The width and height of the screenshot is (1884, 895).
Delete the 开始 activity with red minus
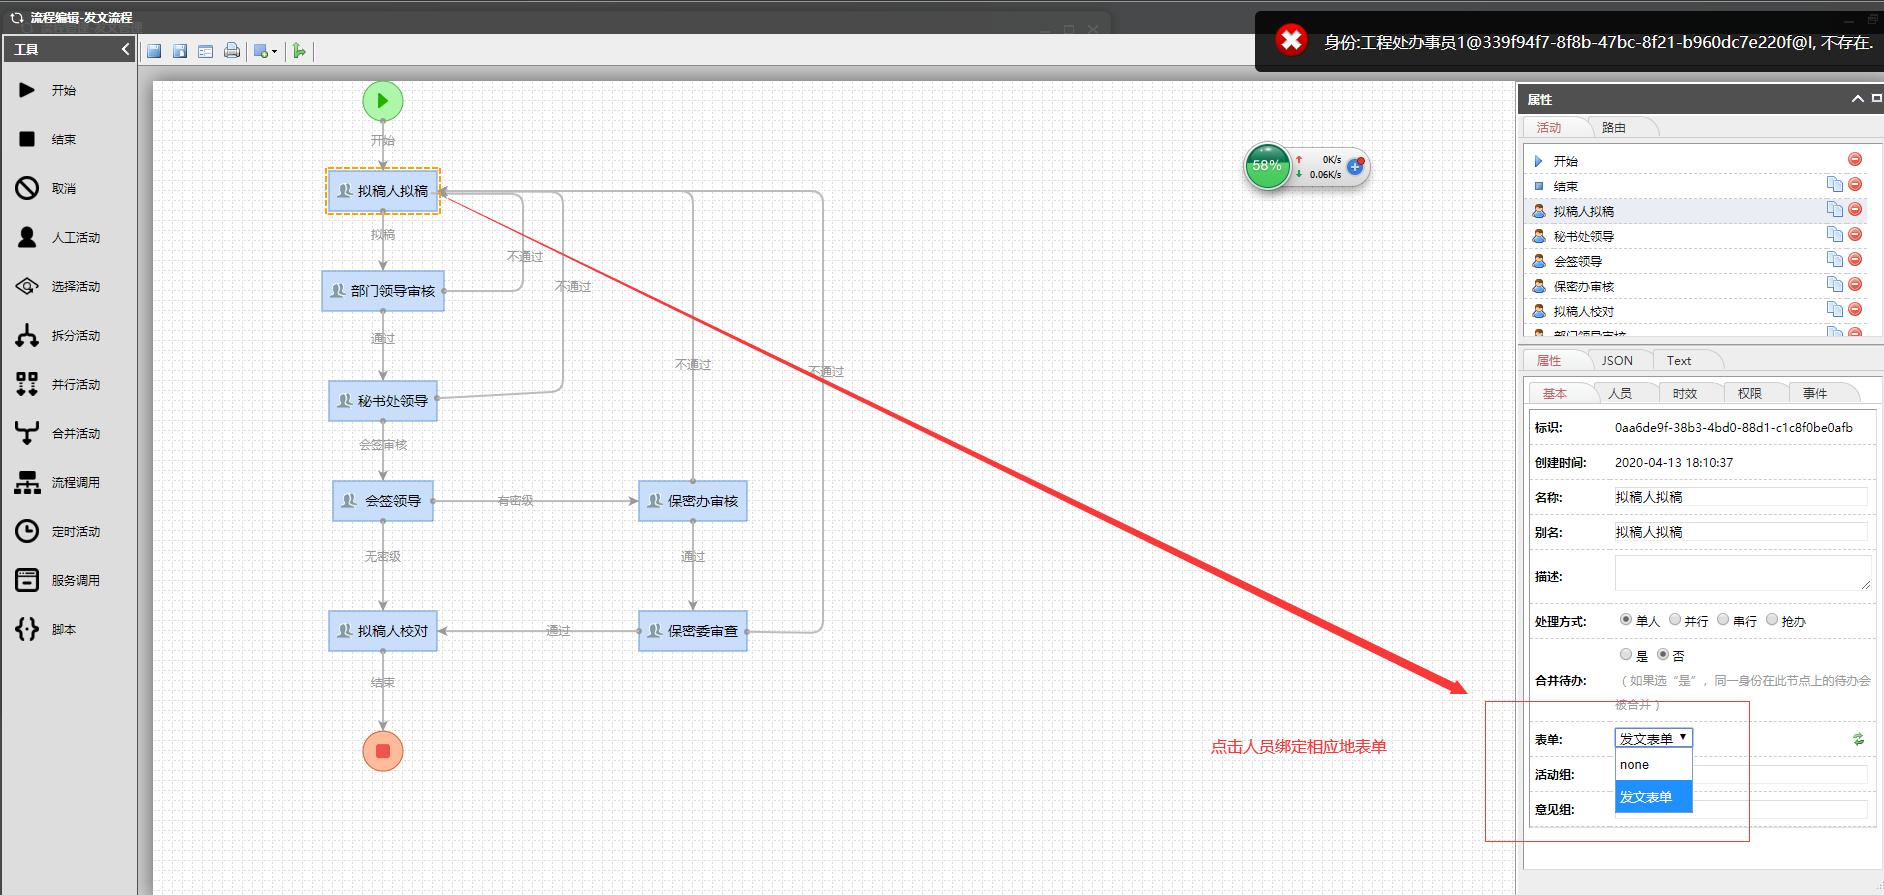coord(1855,159)
